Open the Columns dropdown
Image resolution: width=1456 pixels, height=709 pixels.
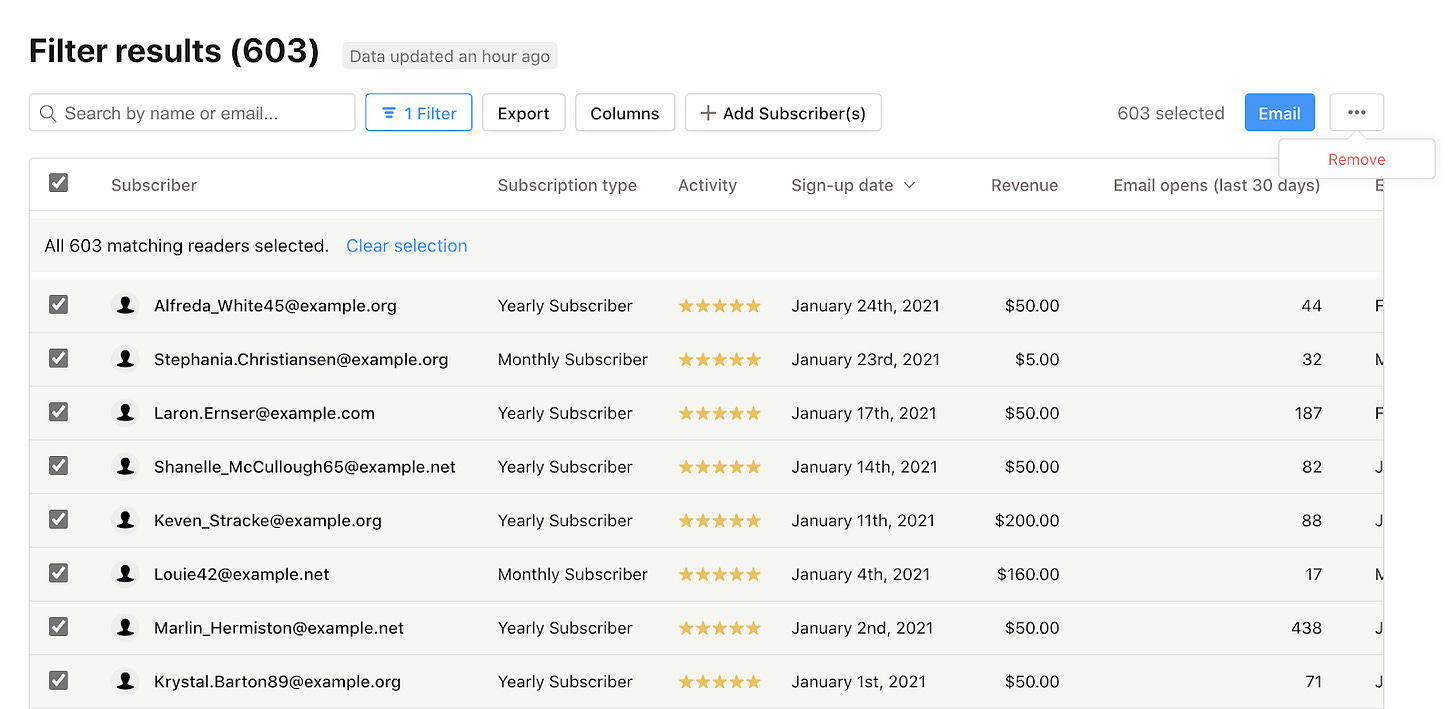tap(625, 112)
